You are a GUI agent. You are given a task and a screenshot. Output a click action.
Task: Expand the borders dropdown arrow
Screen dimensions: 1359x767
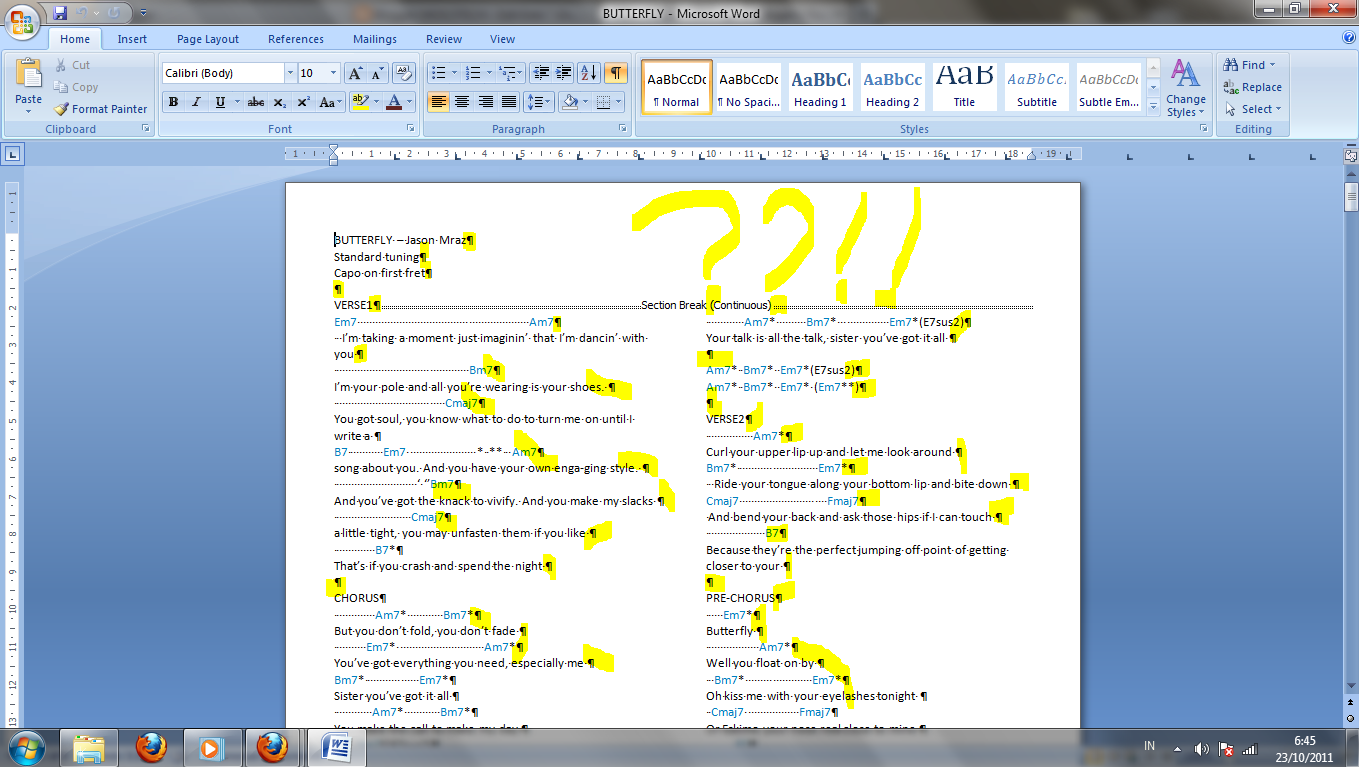(x=619, y=102)
